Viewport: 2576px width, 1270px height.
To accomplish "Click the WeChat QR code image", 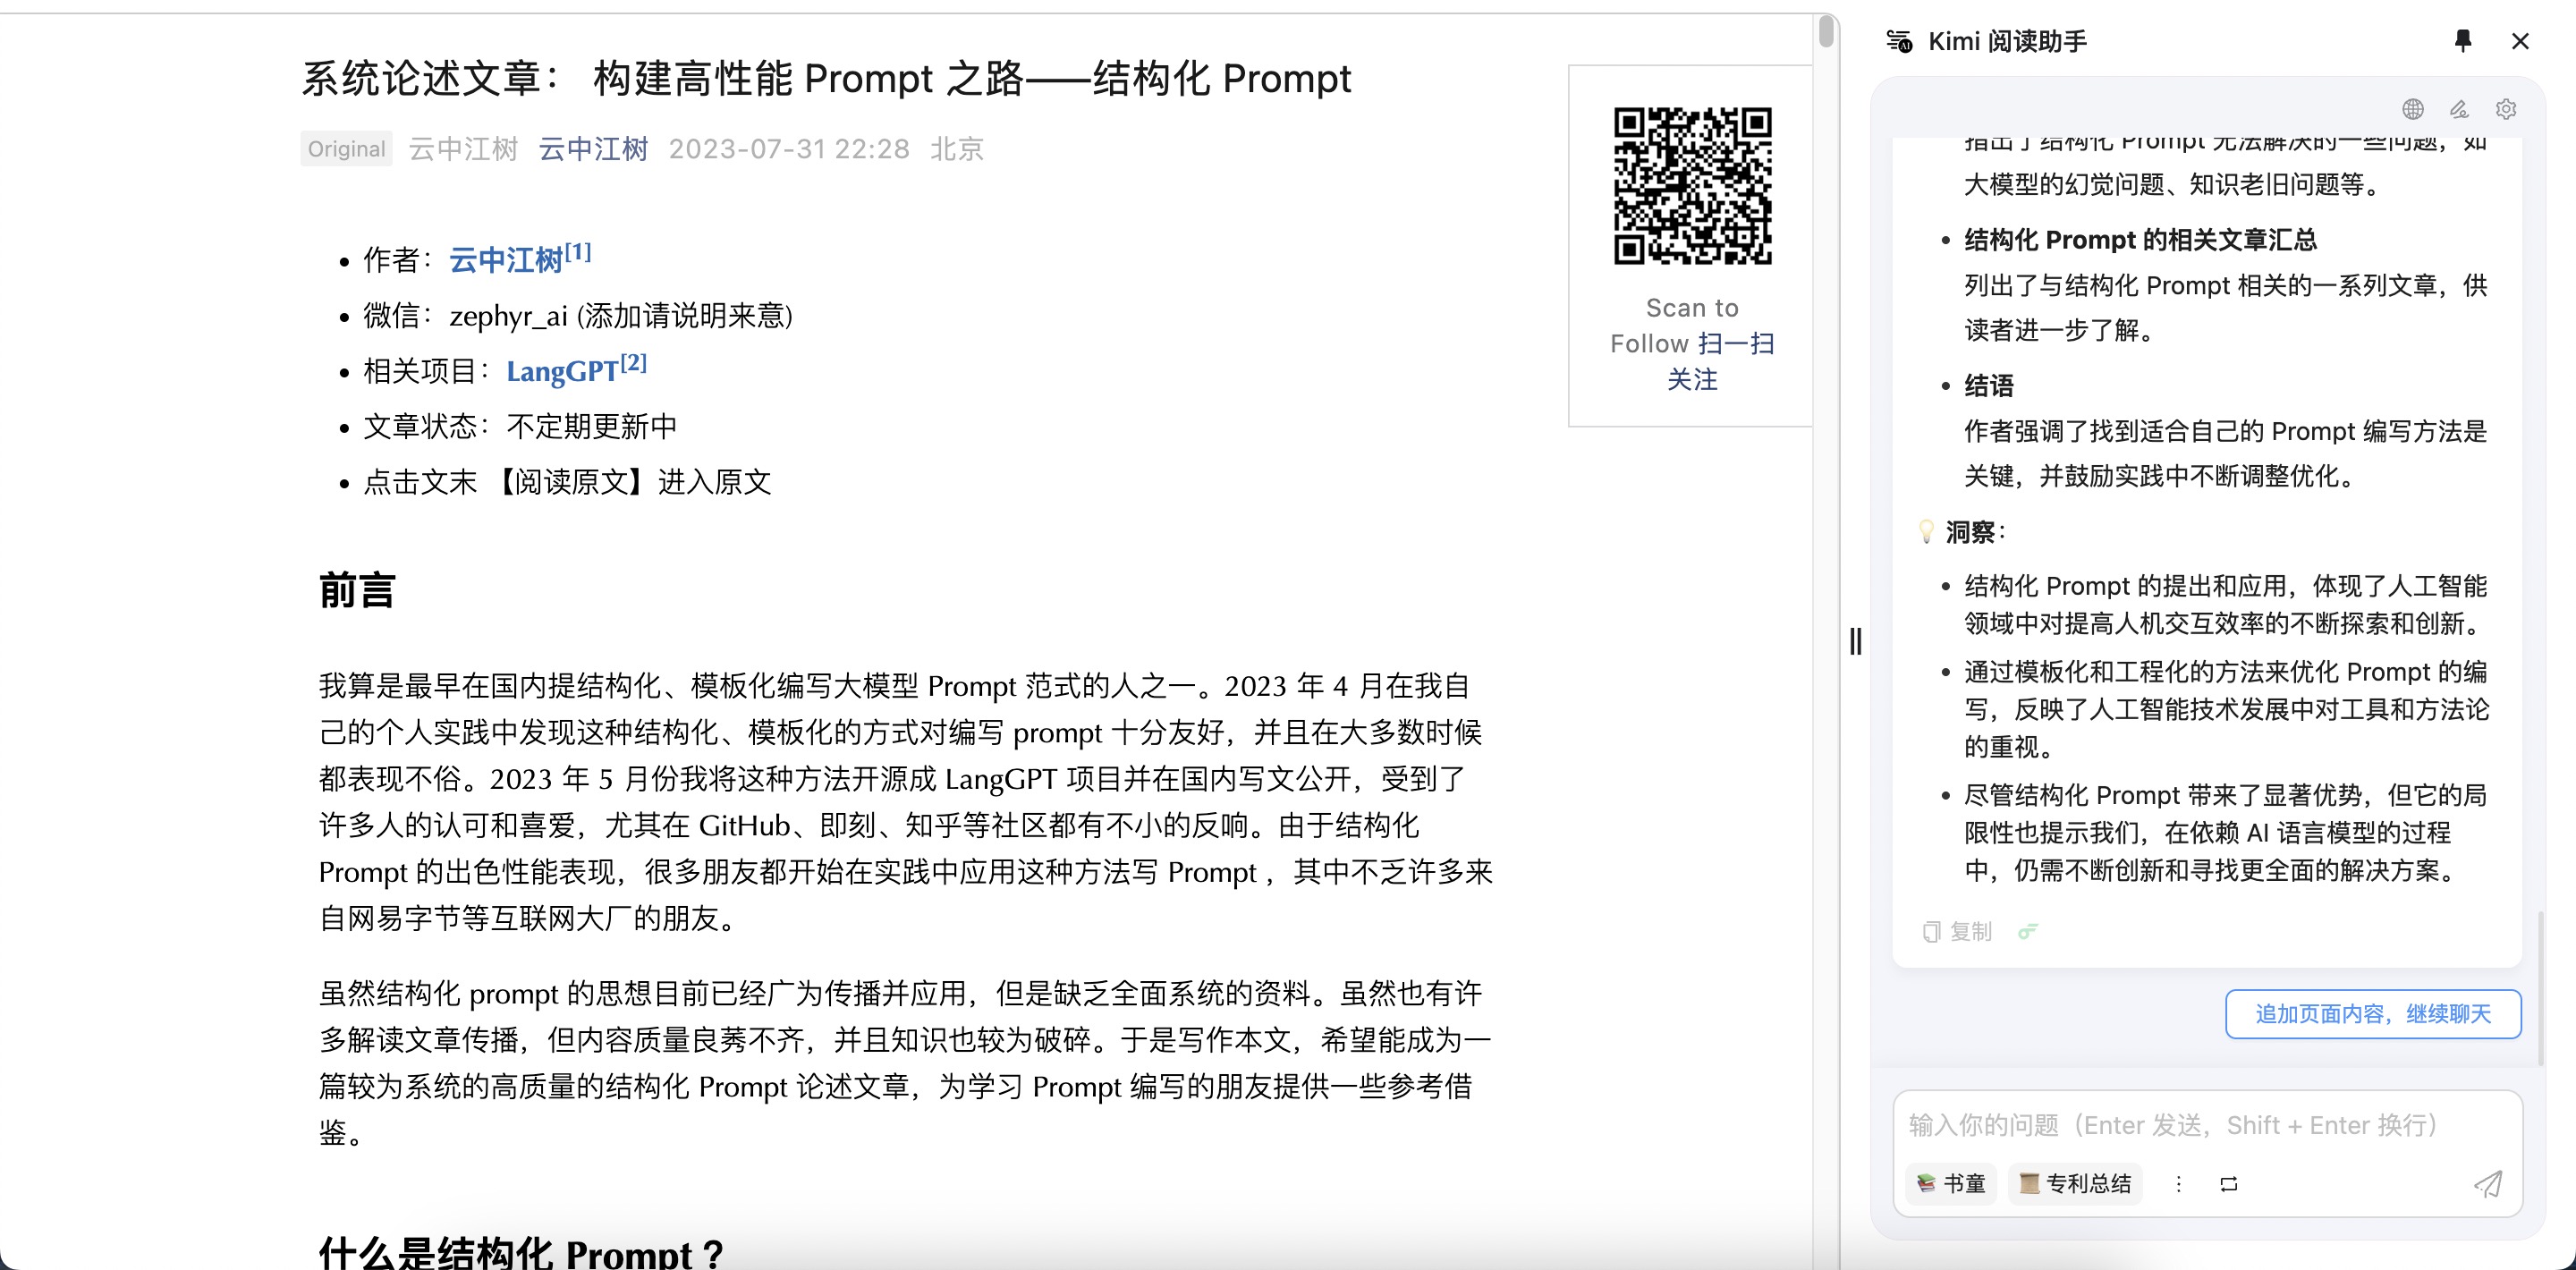I will (1692, 186).
